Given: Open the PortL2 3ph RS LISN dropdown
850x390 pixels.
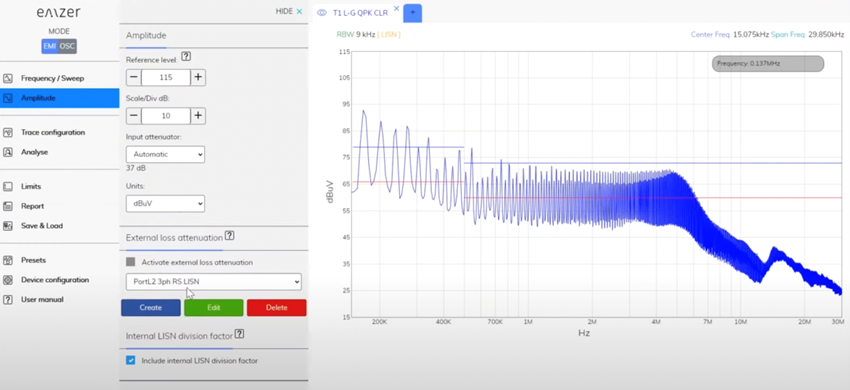Looking at the screenshot, I should click(214, 282).
